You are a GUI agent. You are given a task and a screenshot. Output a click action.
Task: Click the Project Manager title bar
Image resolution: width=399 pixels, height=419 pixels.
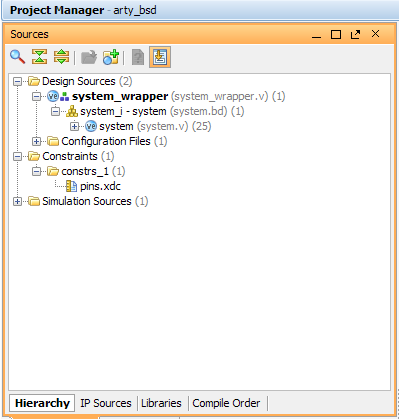[x=199, y=10]
